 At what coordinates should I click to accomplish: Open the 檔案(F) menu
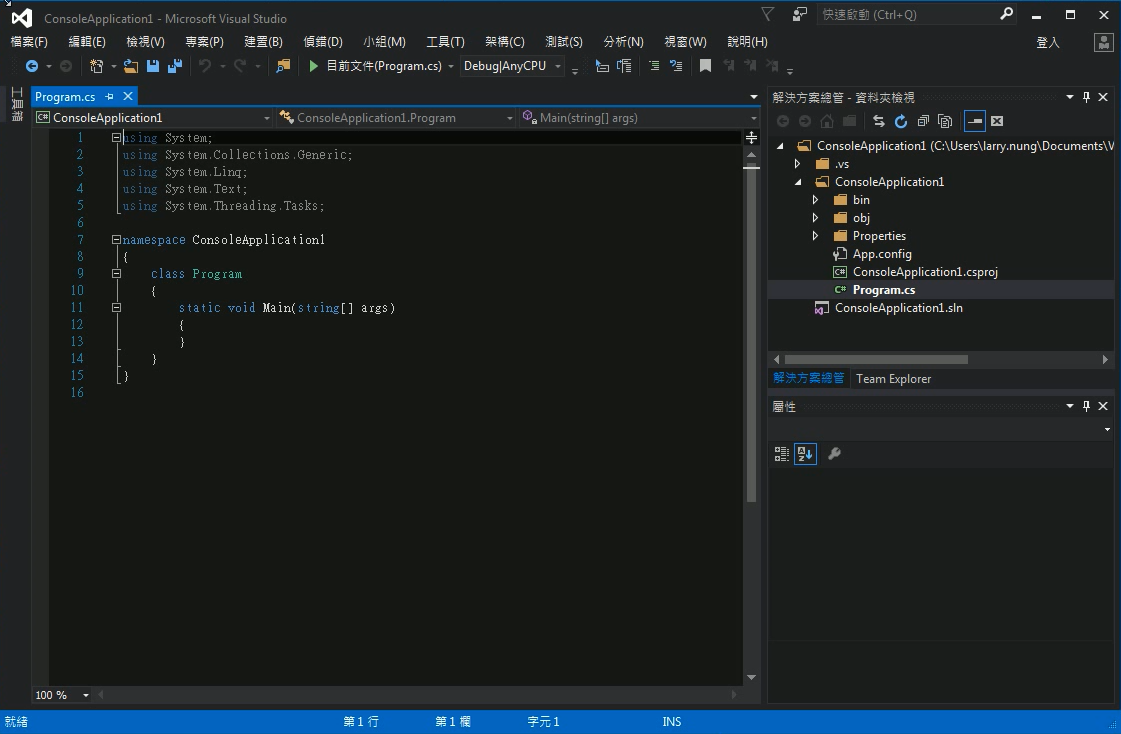[29, 41]
